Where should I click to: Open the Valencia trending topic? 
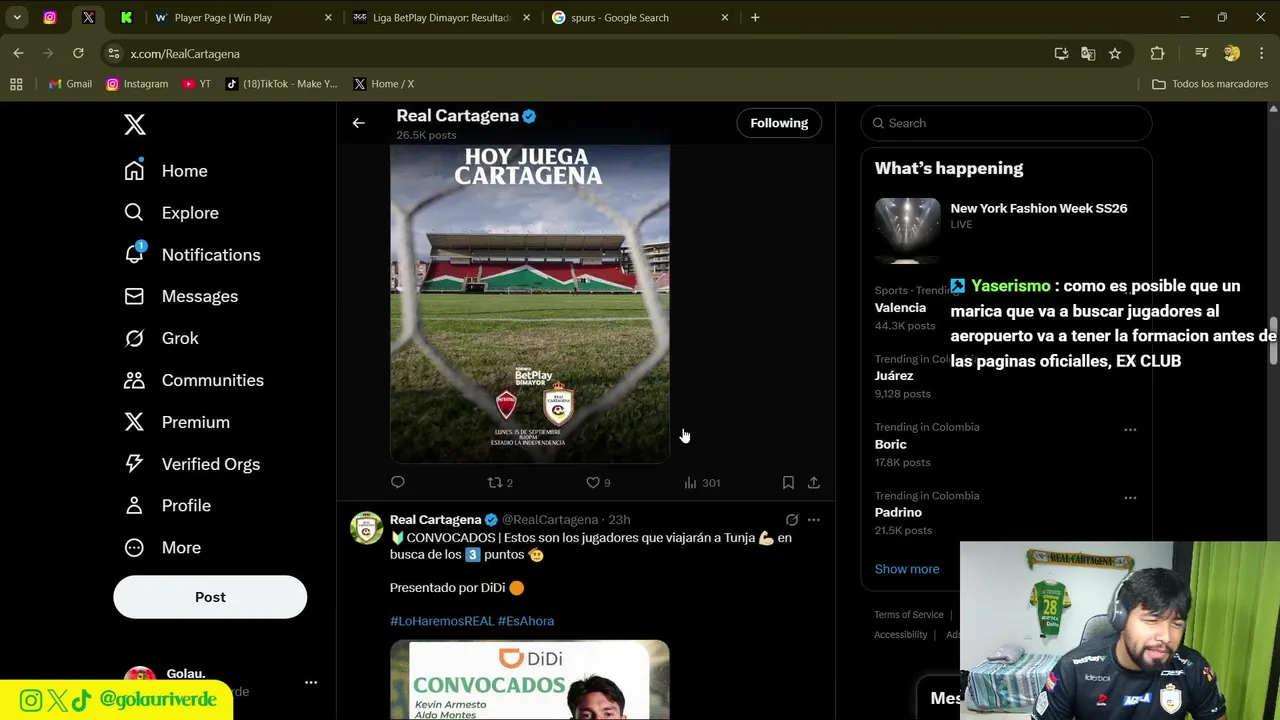[900, 308]
